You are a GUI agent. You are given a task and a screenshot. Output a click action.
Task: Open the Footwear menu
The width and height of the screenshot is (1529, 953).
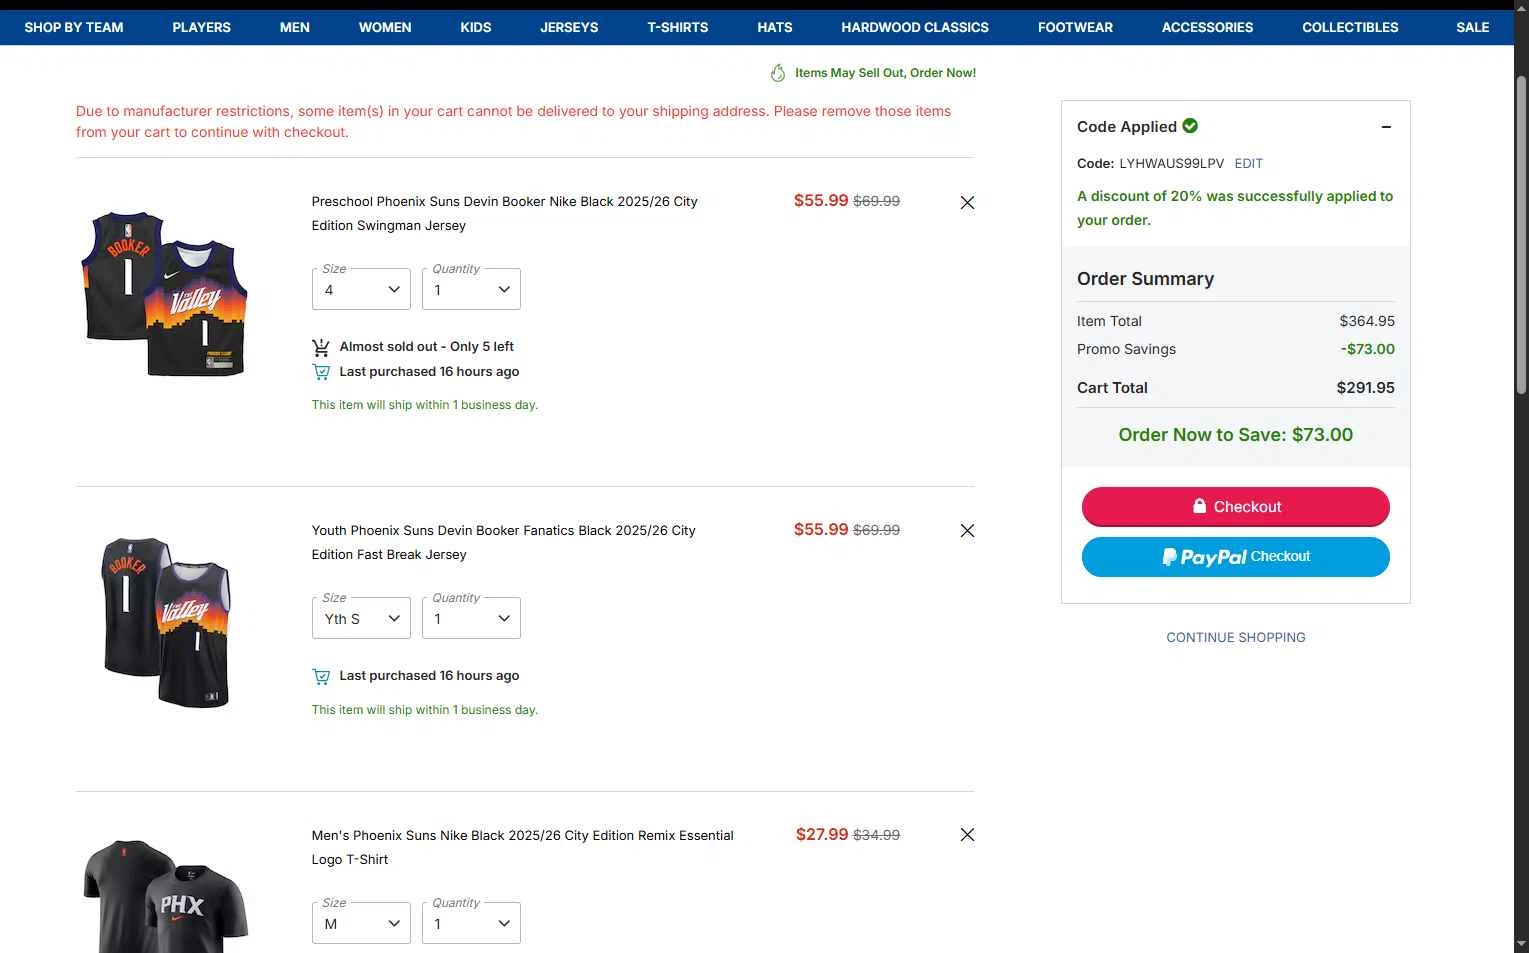(1075, 27)
